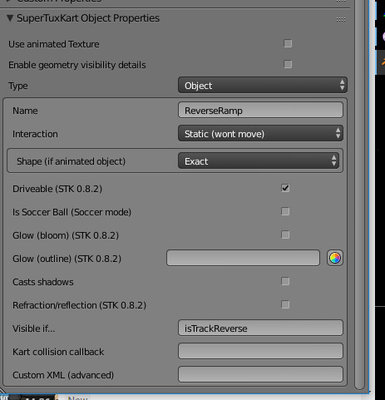385x400 pixels.
Task: Click the 'Shape (if animated object)' label
Action: [x=71, y=161]
